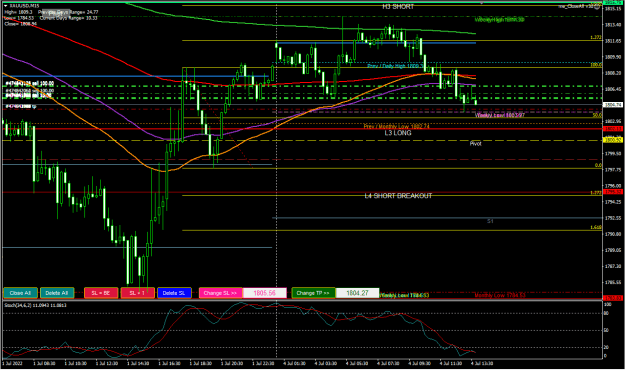Click the Prev / Daily High label
The width and height of the screenshot is (625, 370).
click(x=395, y=66)
